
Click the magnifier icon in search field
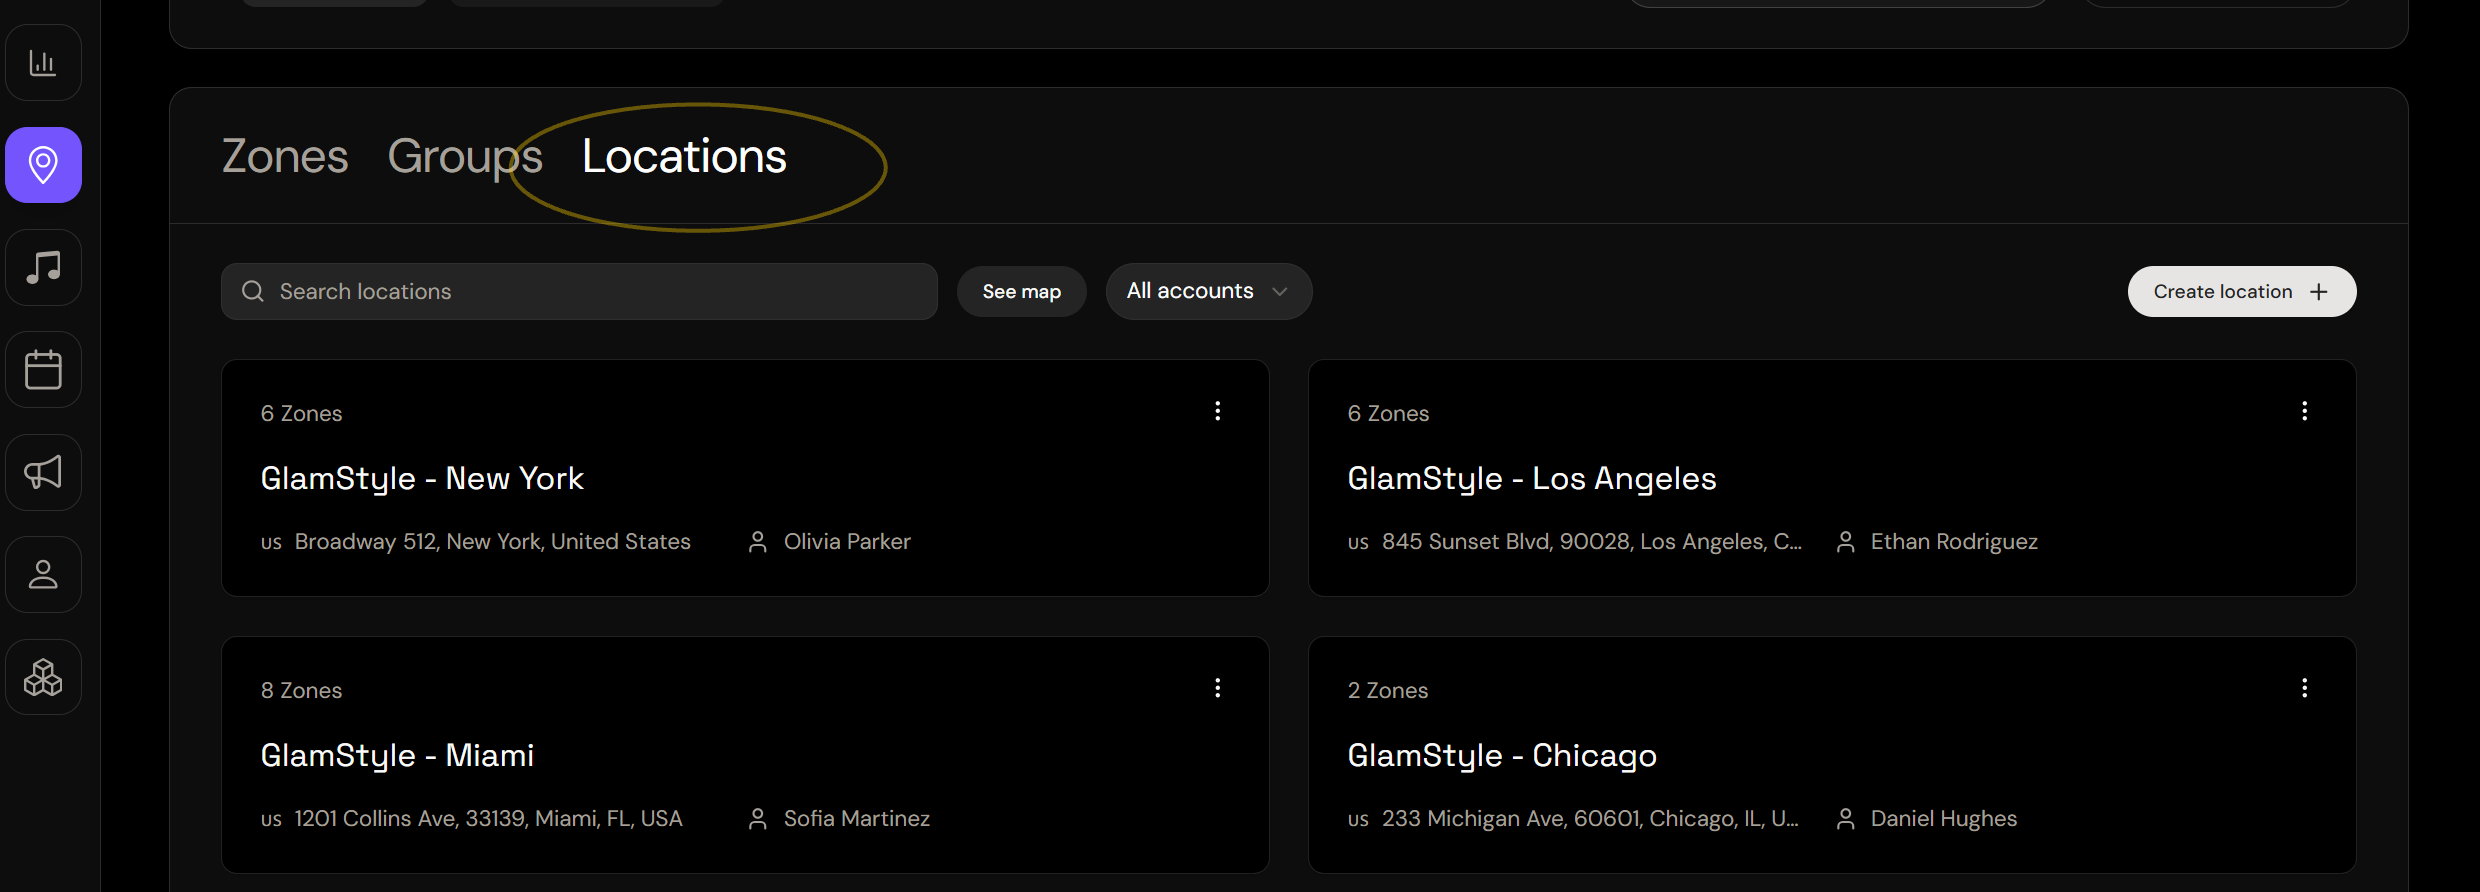[253, 291]
